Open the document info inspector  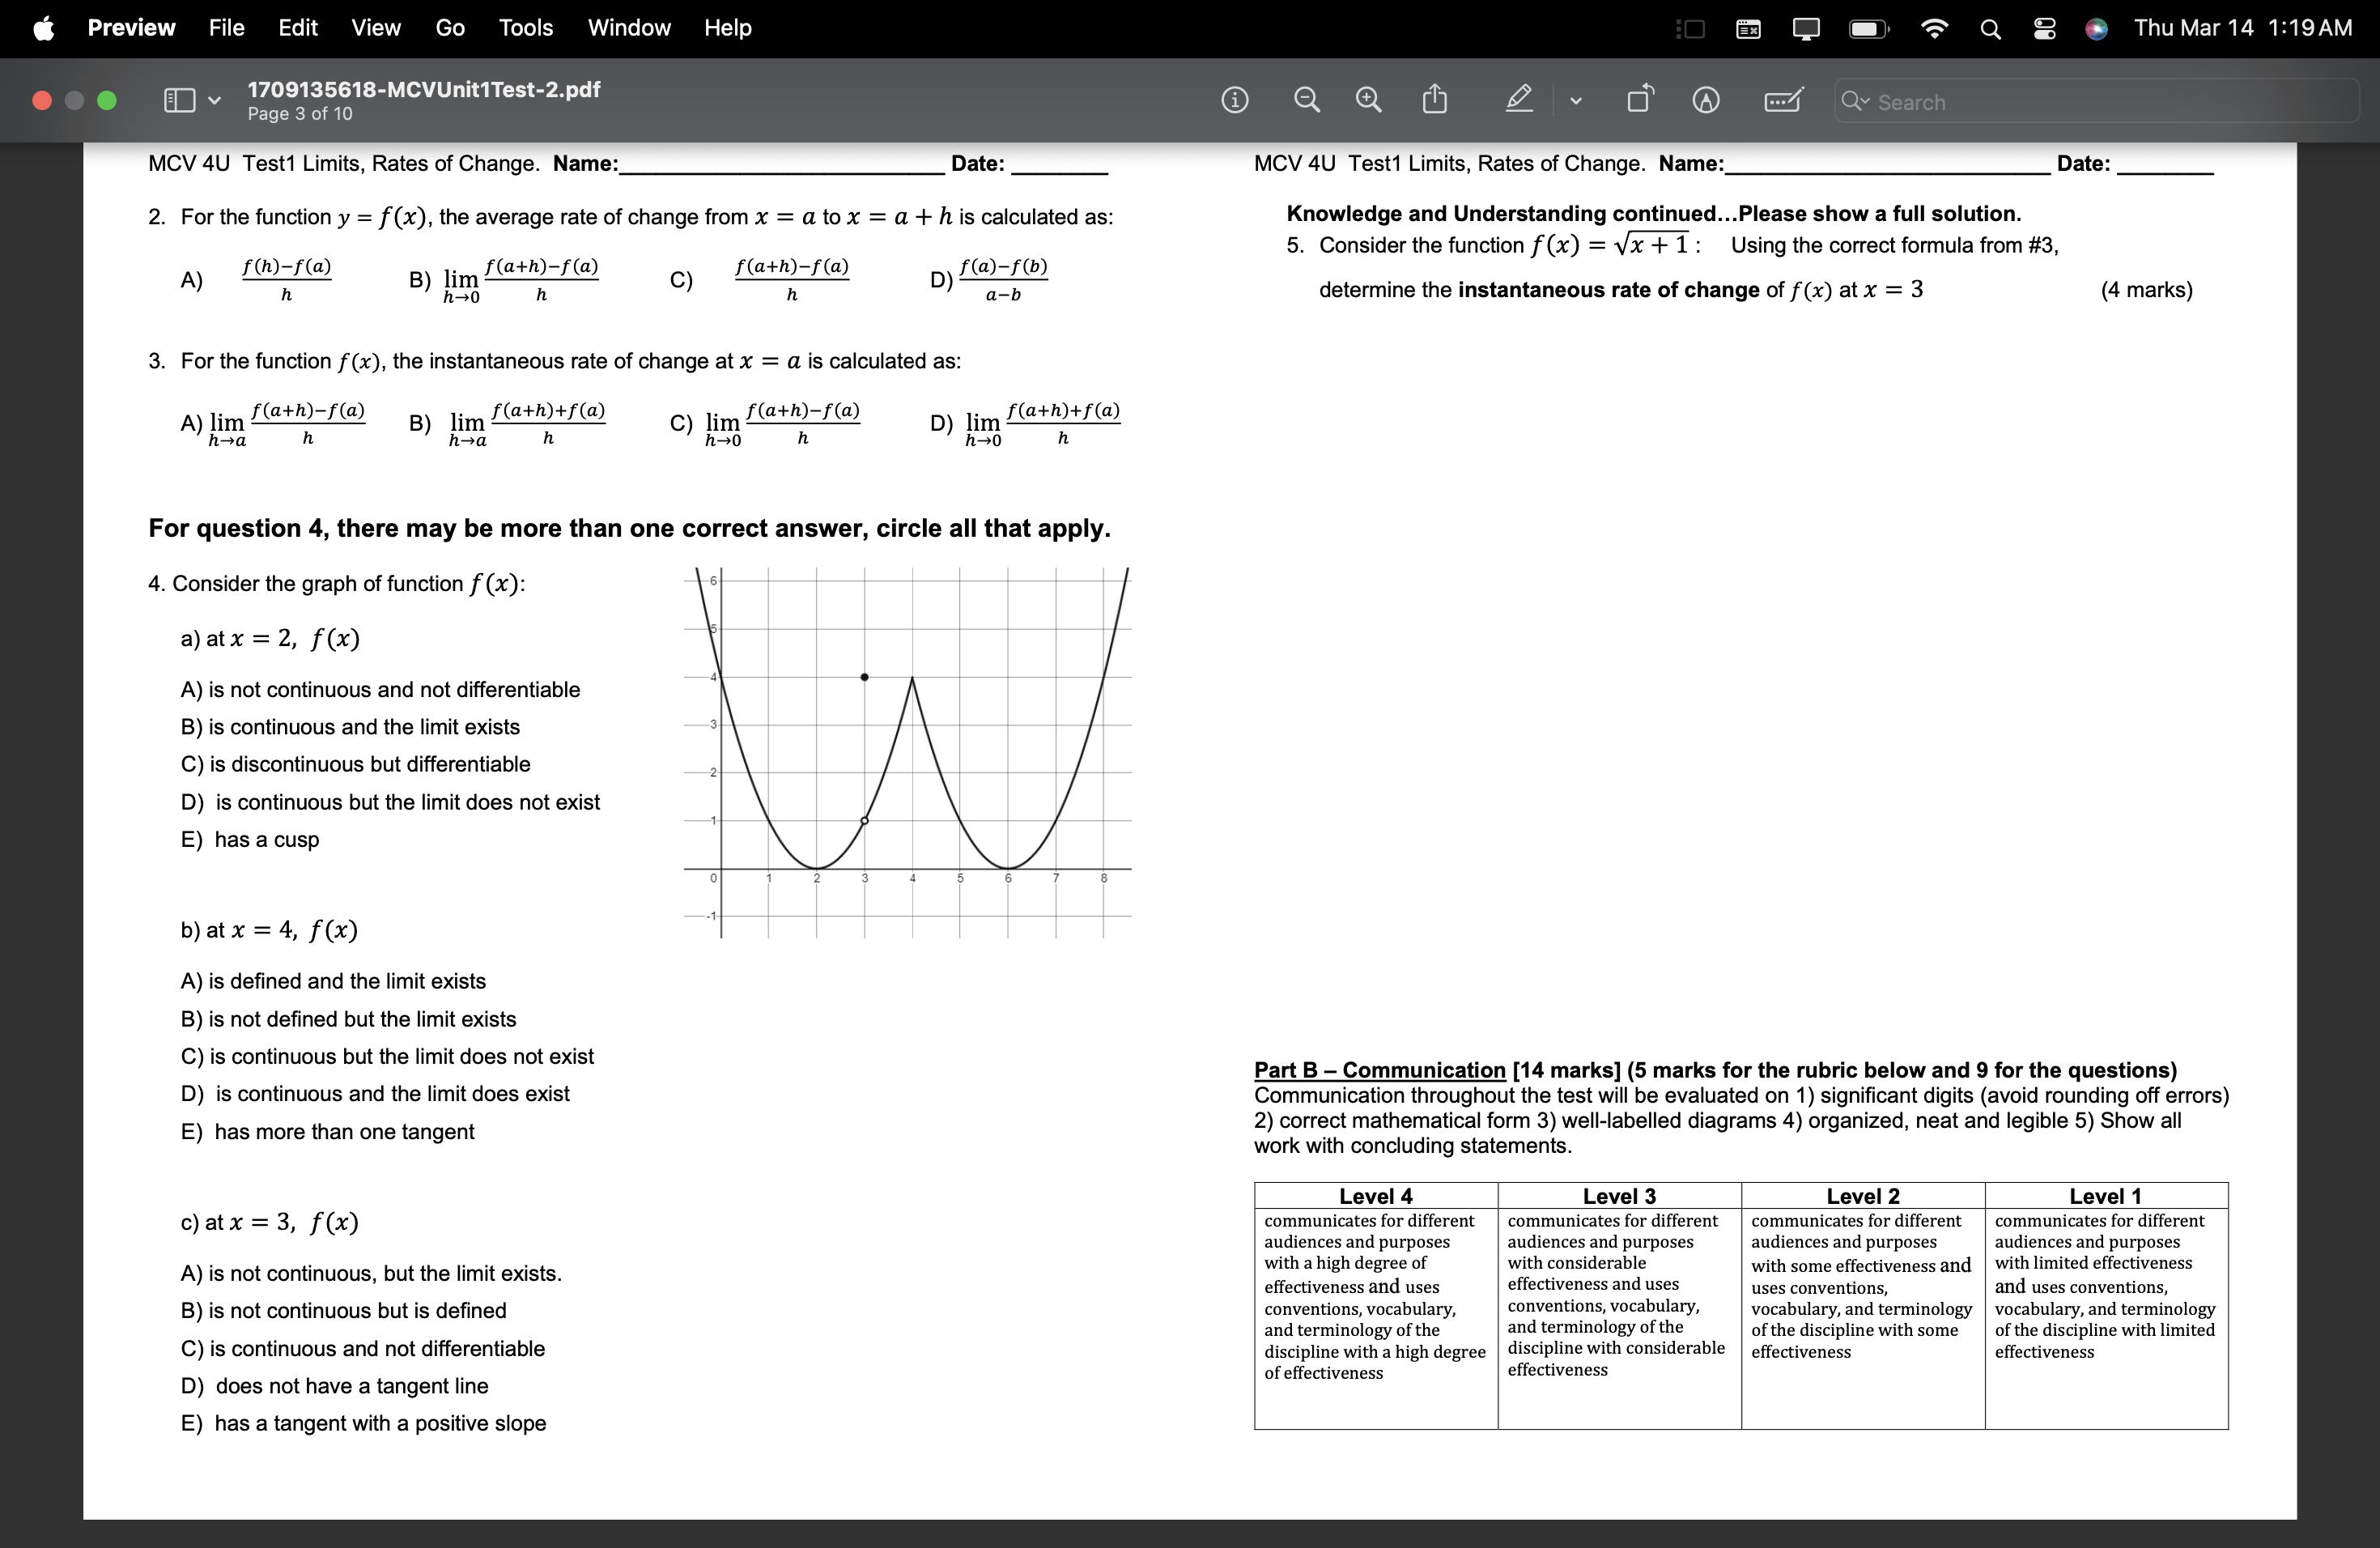point(1237,100)
